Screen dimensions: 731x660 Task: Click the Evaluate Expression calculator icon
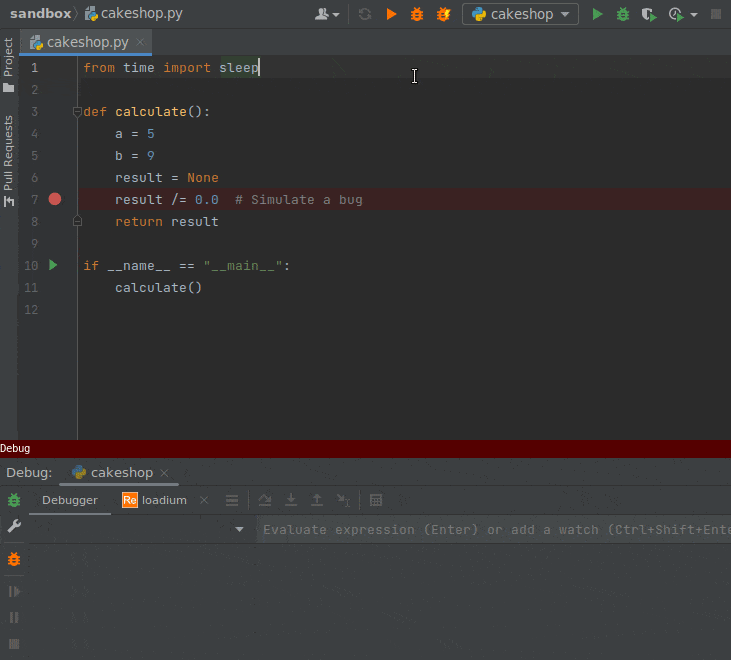pos(376,500)
